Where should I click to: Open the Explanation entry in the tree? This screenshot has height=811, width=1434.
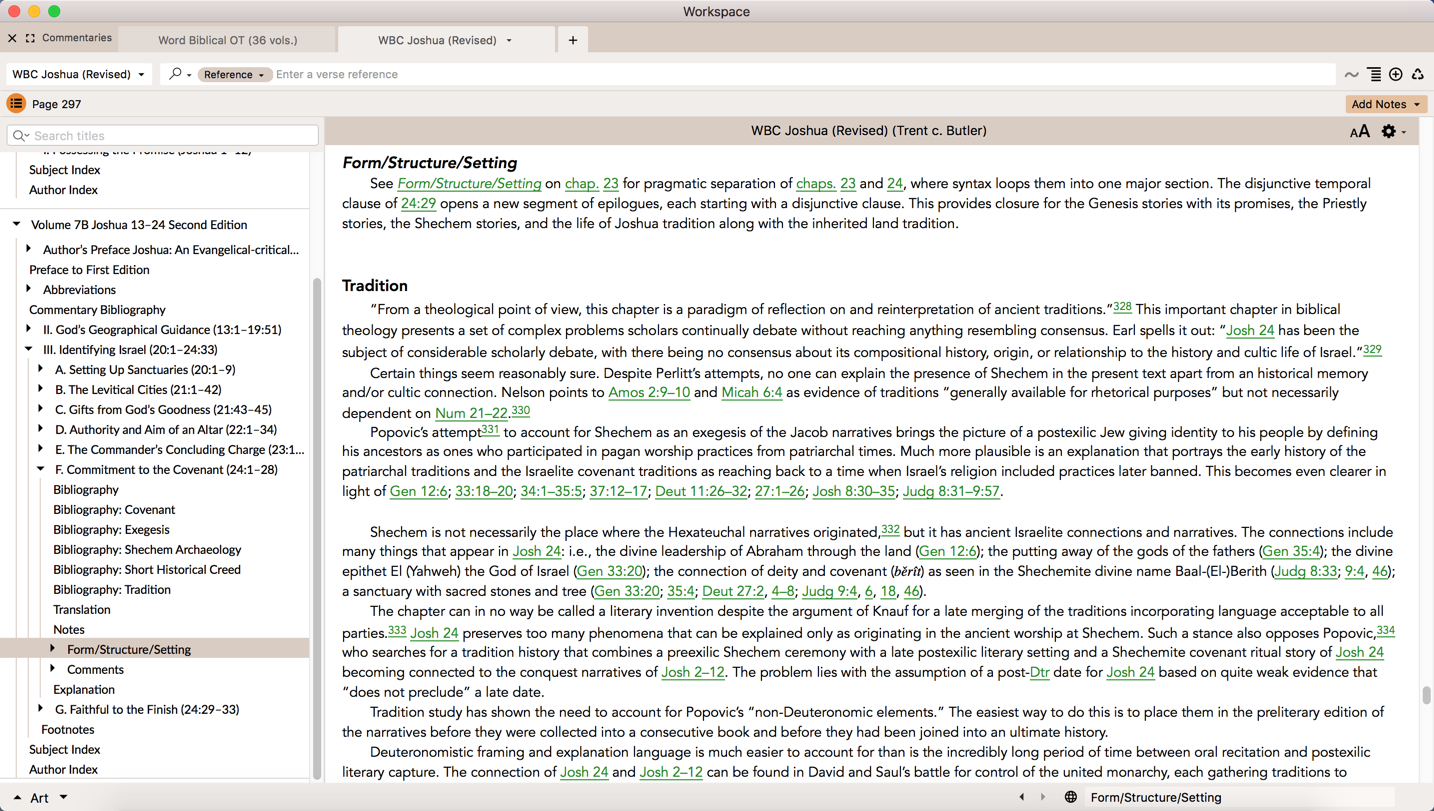(84, 689)
